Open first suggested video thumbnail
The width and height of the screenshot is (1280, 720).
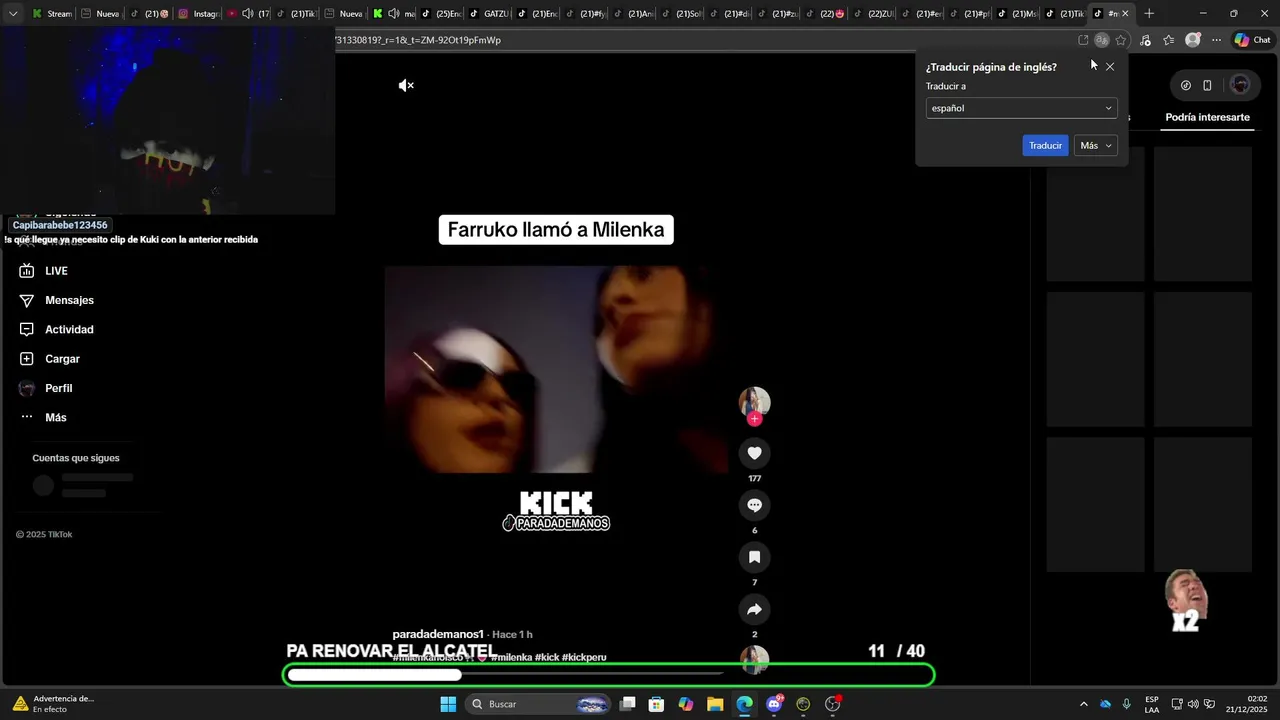coord(1095,214)
